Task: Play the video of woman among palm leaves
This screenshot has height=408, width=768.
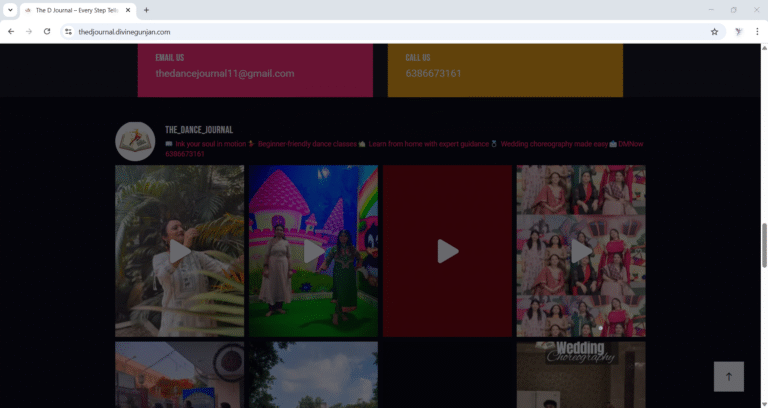Action: (x=179, y=251)
